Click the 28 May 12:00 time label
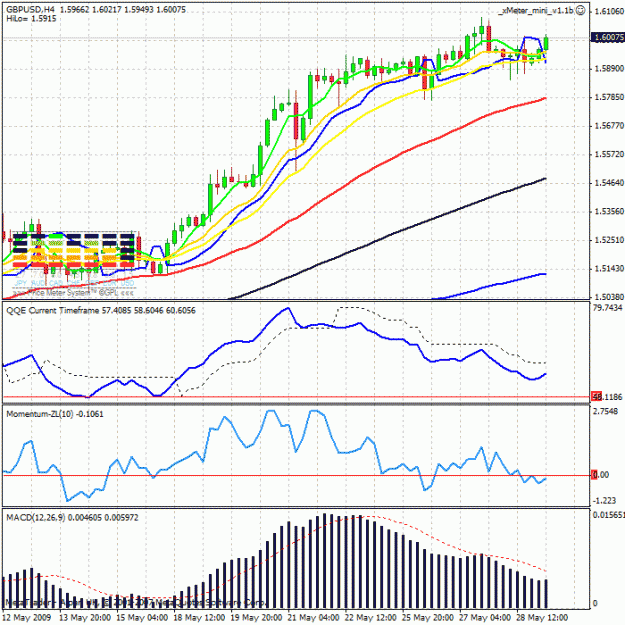The width and height of the screenshot is (625, 625). click(542, 617)
